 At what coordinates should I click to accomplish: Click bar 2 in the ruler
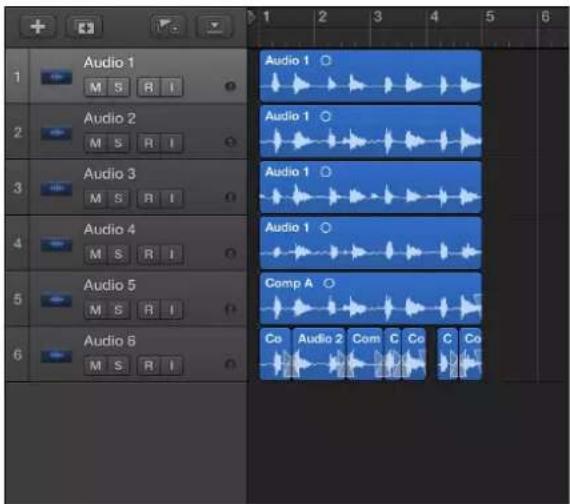(x=322, y=17)
